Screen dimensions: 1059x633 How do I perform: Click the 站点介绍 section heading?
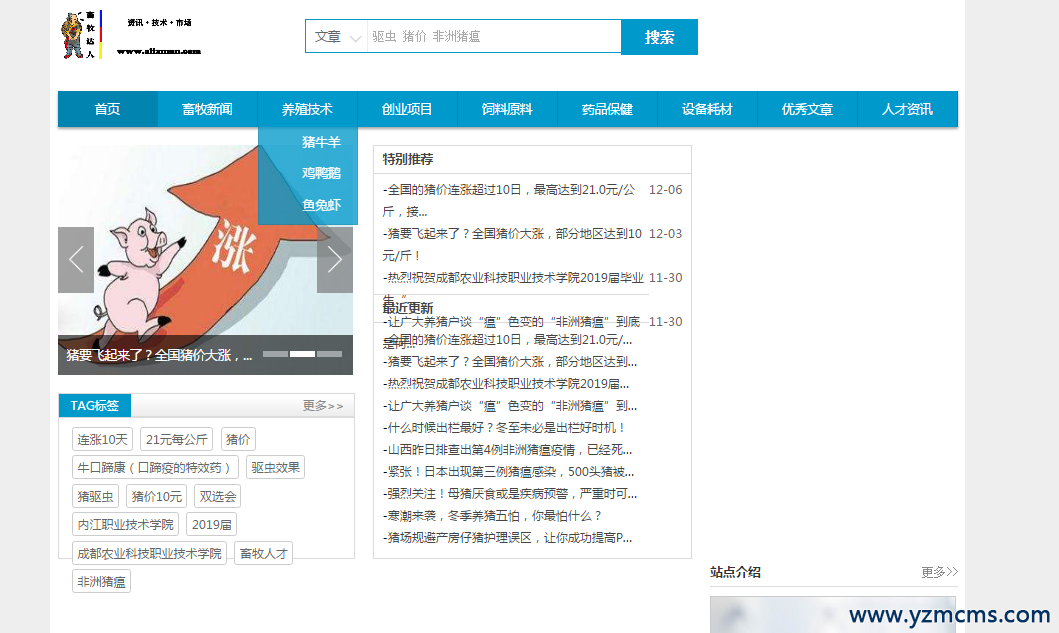[735, 572]
